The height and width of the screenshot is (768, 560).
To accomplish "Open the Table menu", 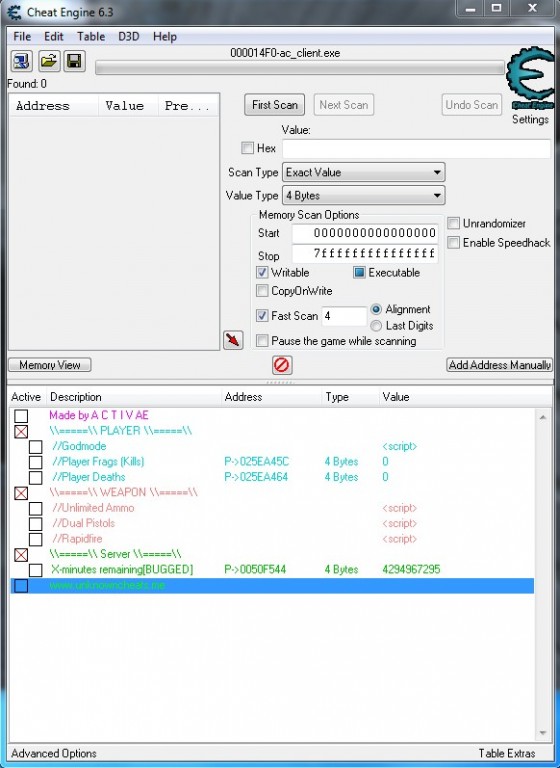I will tap(91, 37).
